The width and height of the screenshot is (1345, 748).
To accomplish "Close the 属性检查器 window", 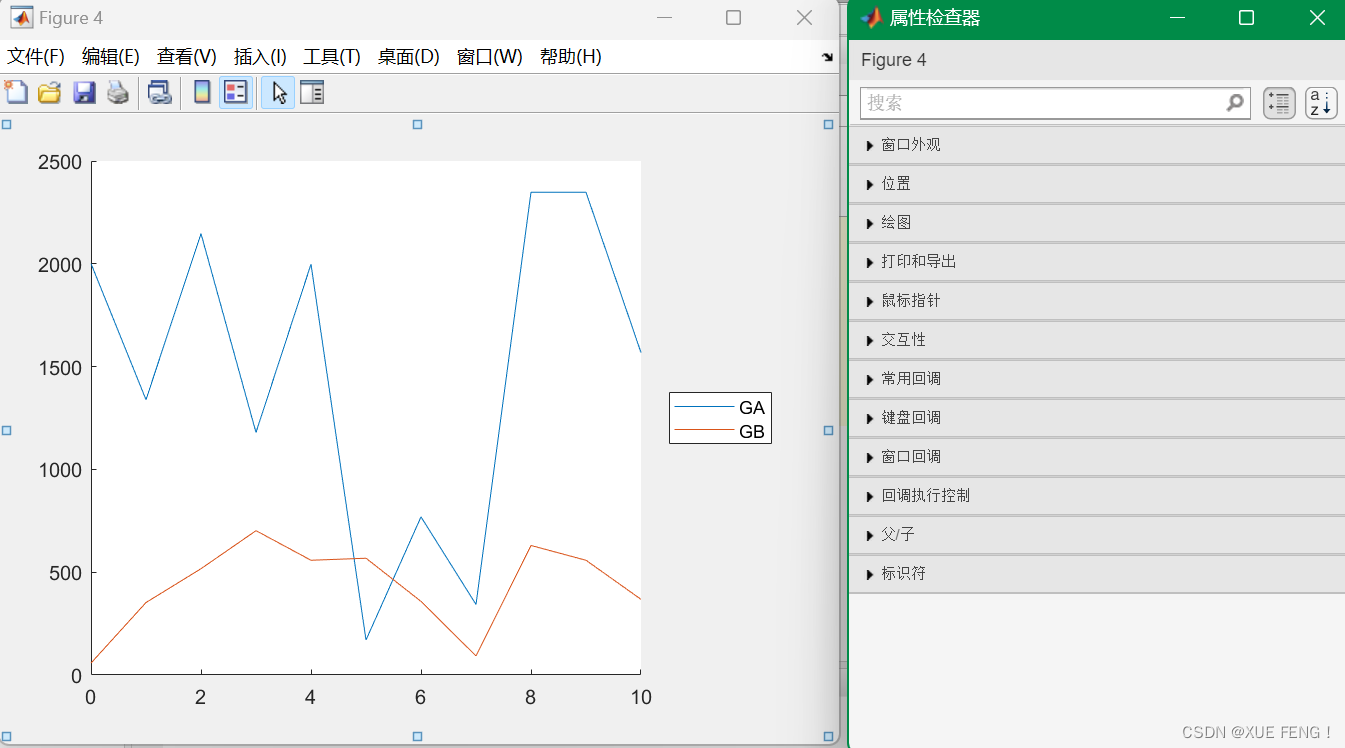I will pyautogui.click(x=1317, y=18).
